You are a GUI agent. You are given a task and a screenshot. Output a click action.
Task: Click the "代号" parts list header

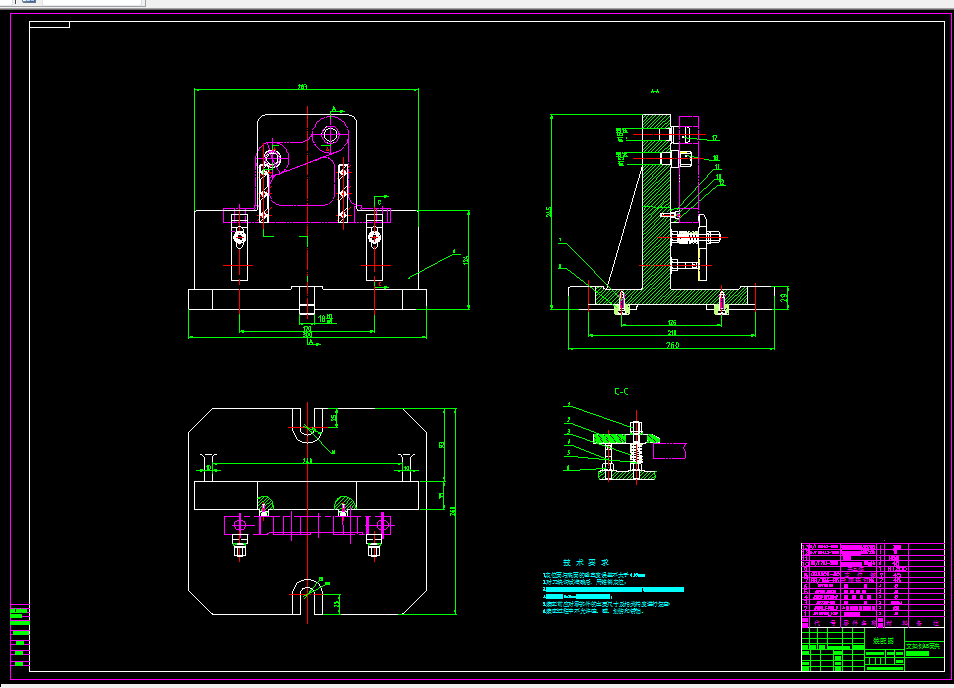coord(825,623)
